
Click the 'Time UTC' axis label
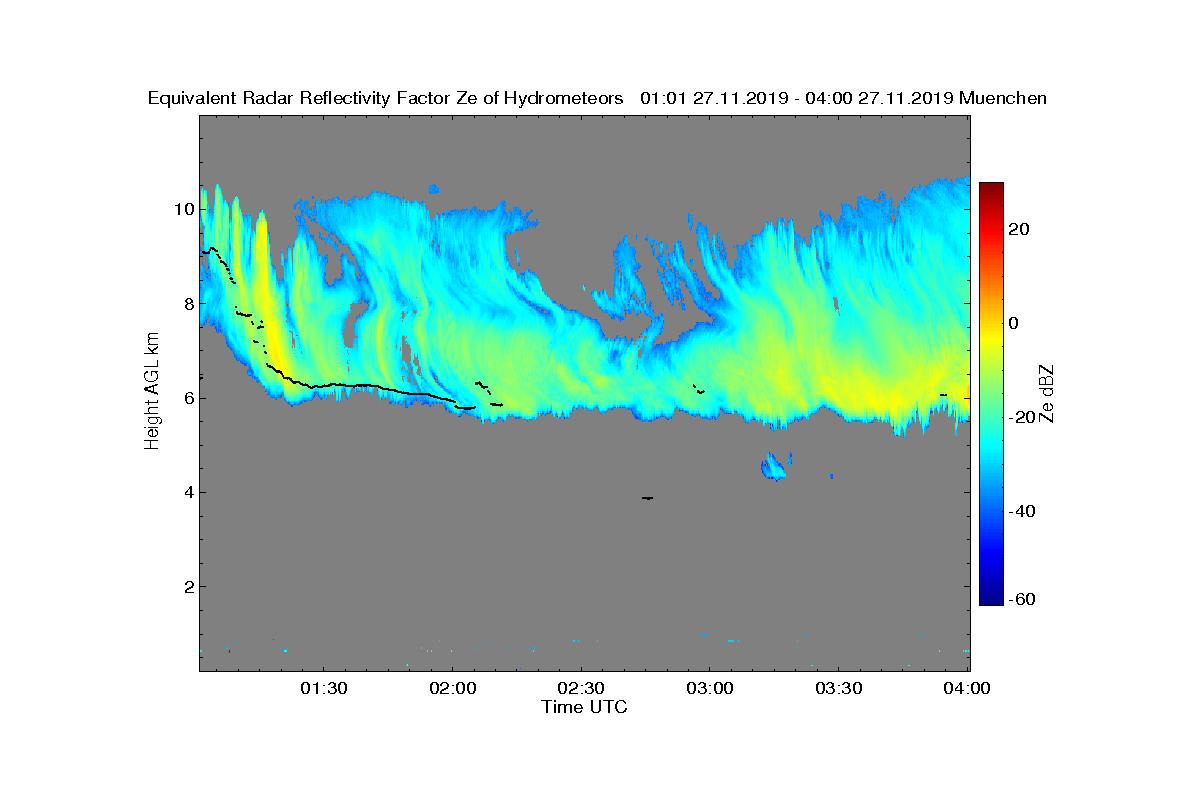(584, 707)
